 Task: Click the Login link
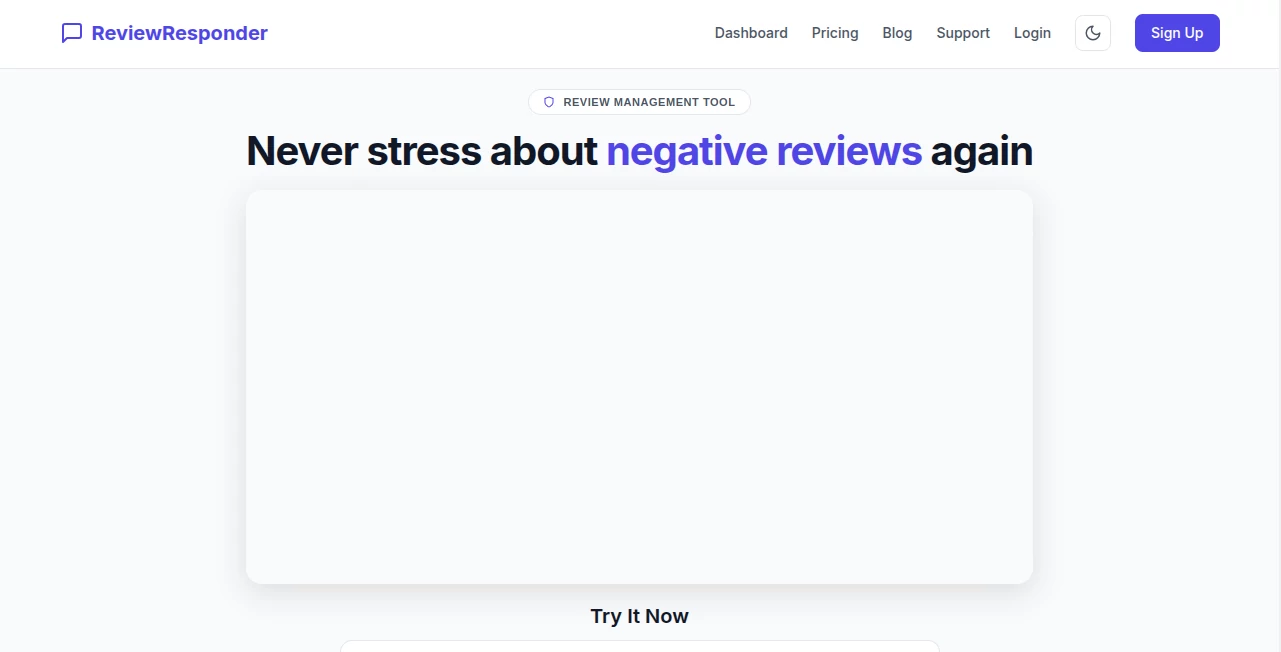click(1032, 33)
